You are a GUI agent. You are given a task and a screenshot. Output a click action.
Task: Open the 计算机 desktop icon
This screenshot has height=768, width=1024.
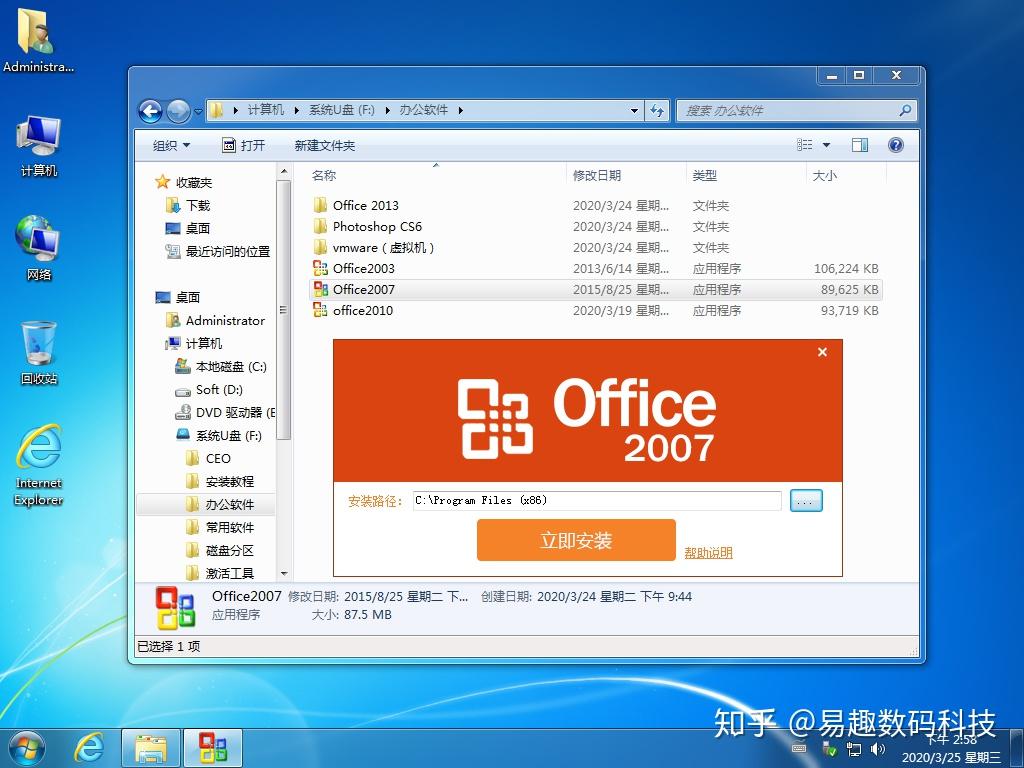tap(39, 146)
